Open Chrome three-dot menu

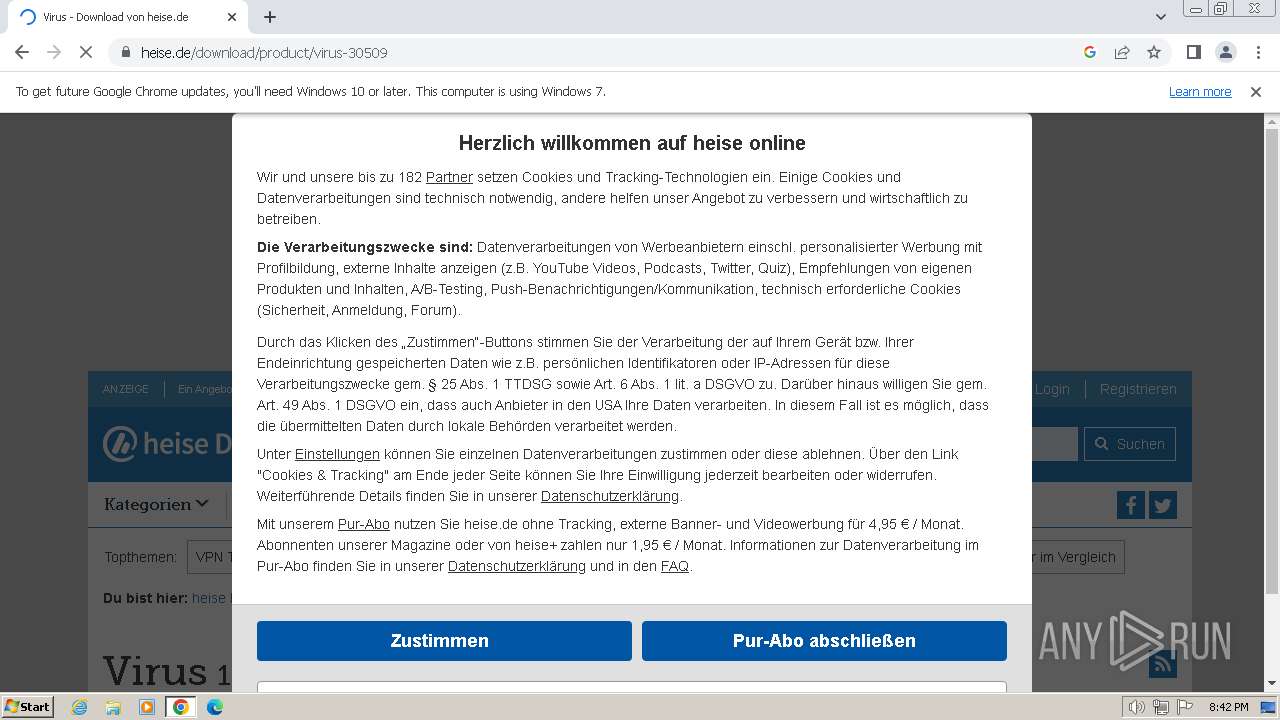[x=1258, y=52]
